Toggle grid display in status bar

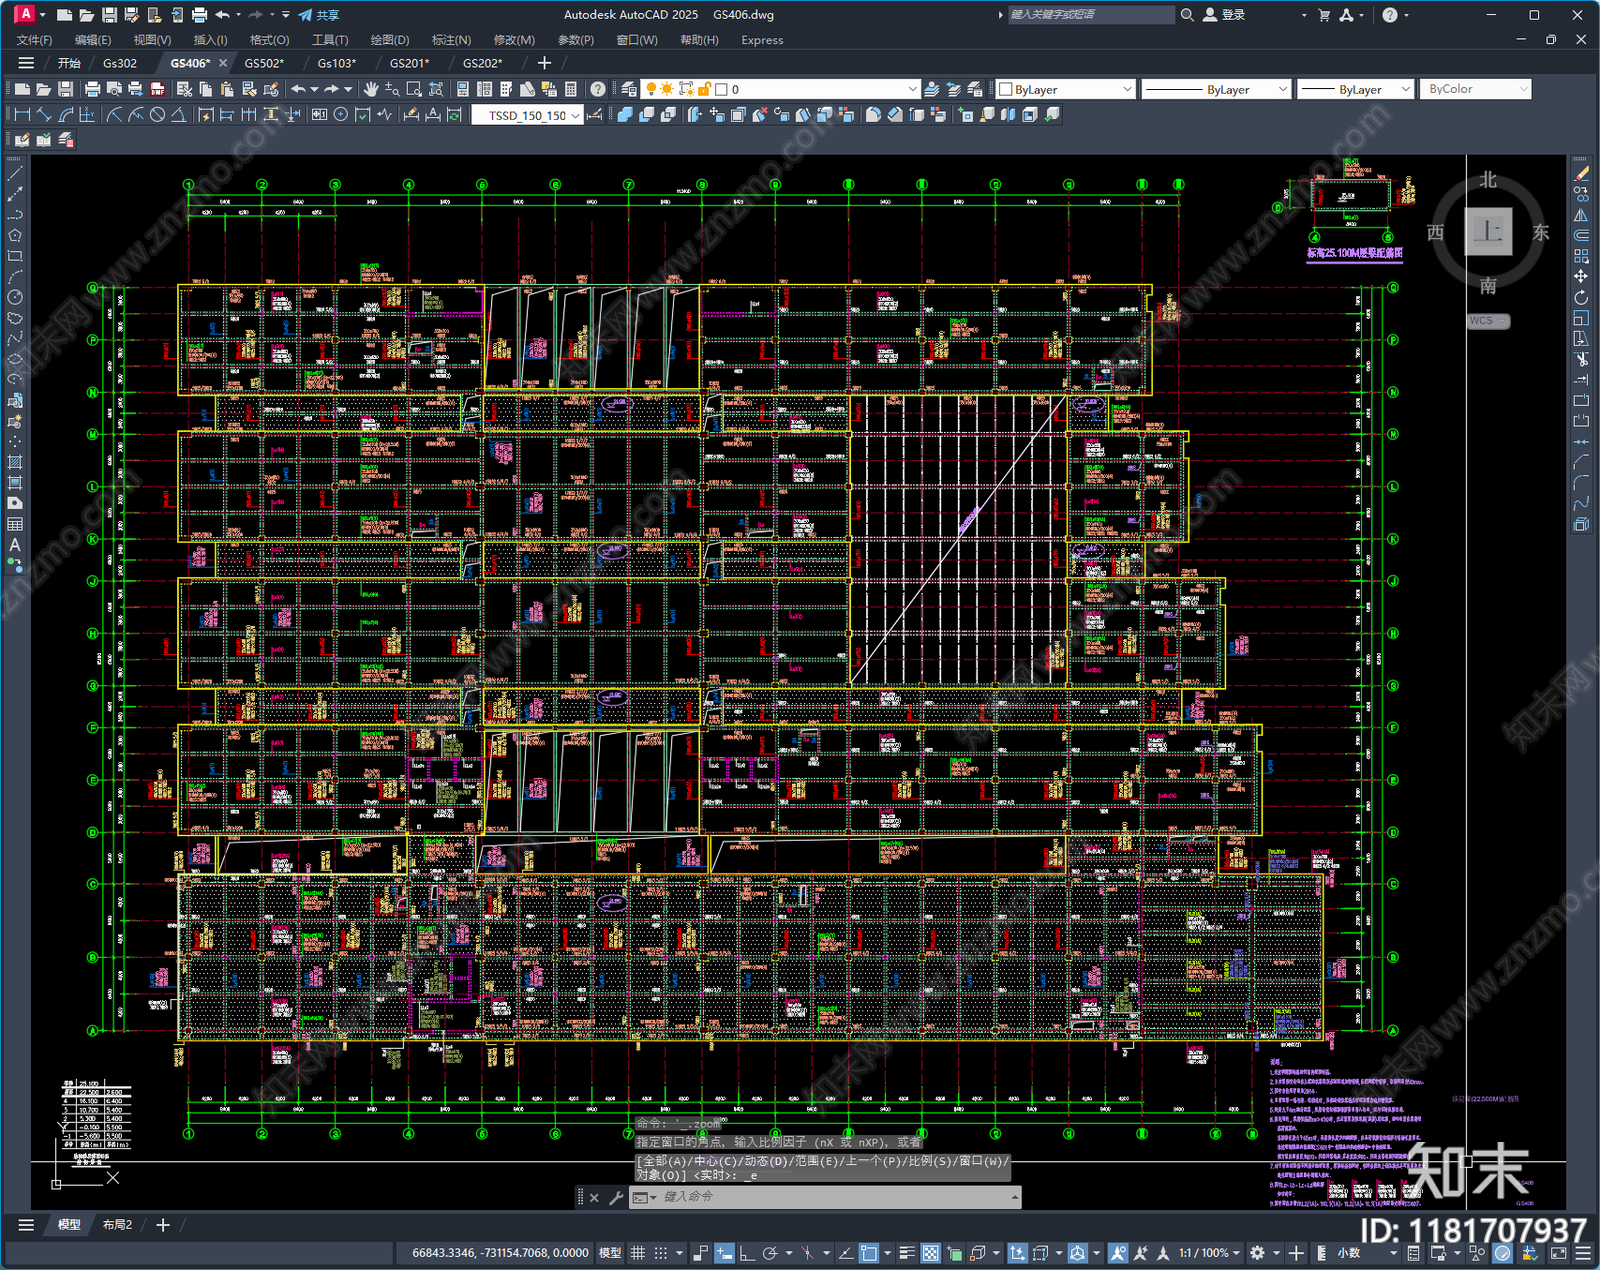pos(637,1253)
